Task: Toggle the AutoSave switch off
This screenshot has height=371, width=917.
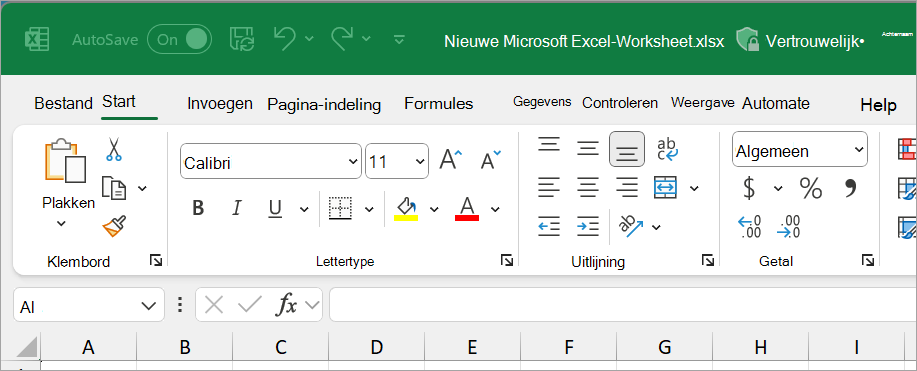Action: (x=180, y=39)
